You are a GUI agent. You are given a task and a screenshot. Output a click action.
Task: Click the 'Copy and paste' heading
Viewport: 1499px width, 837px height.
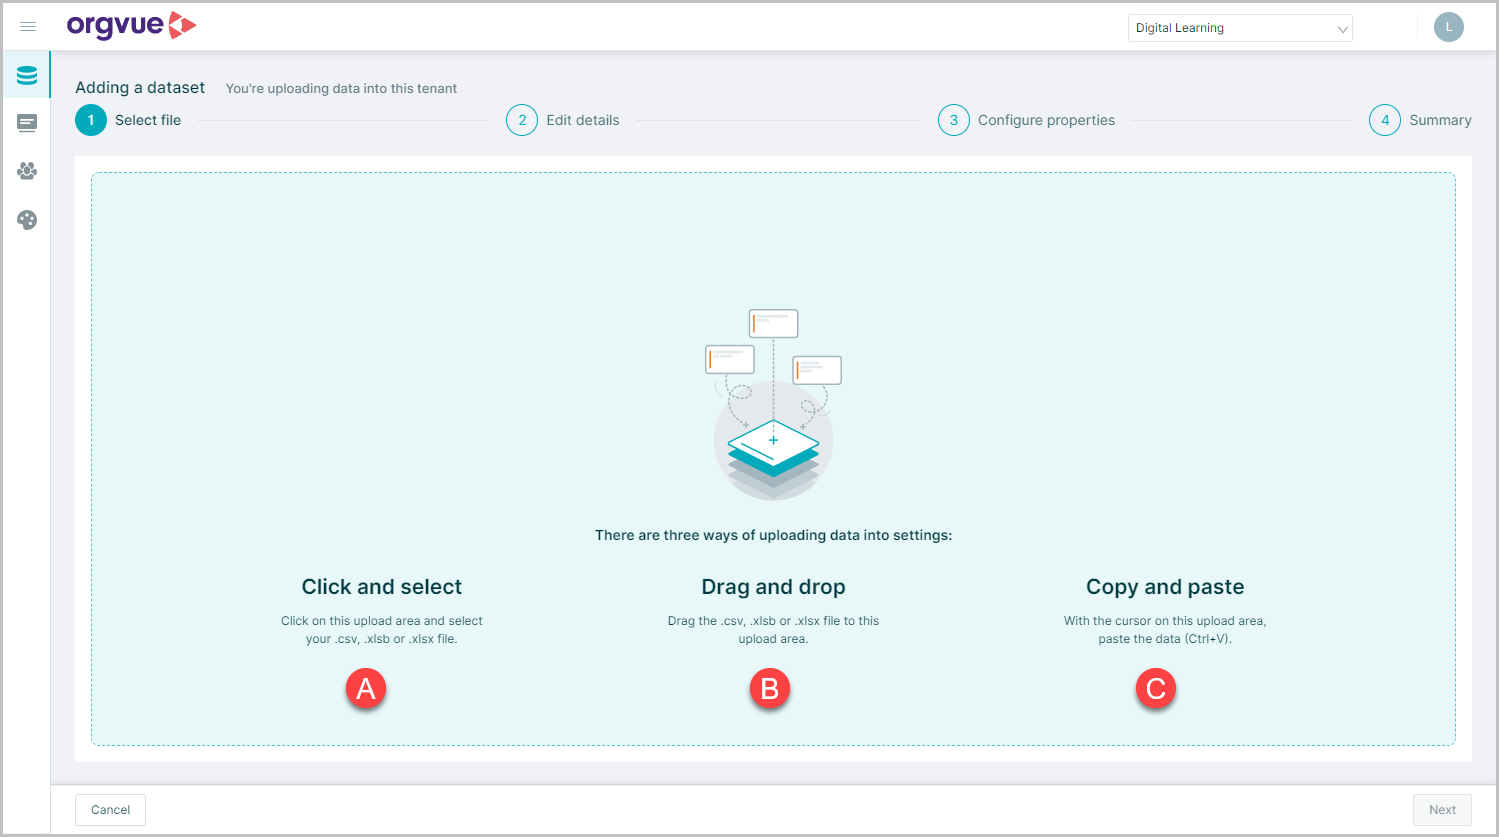tap(1165, 587)
